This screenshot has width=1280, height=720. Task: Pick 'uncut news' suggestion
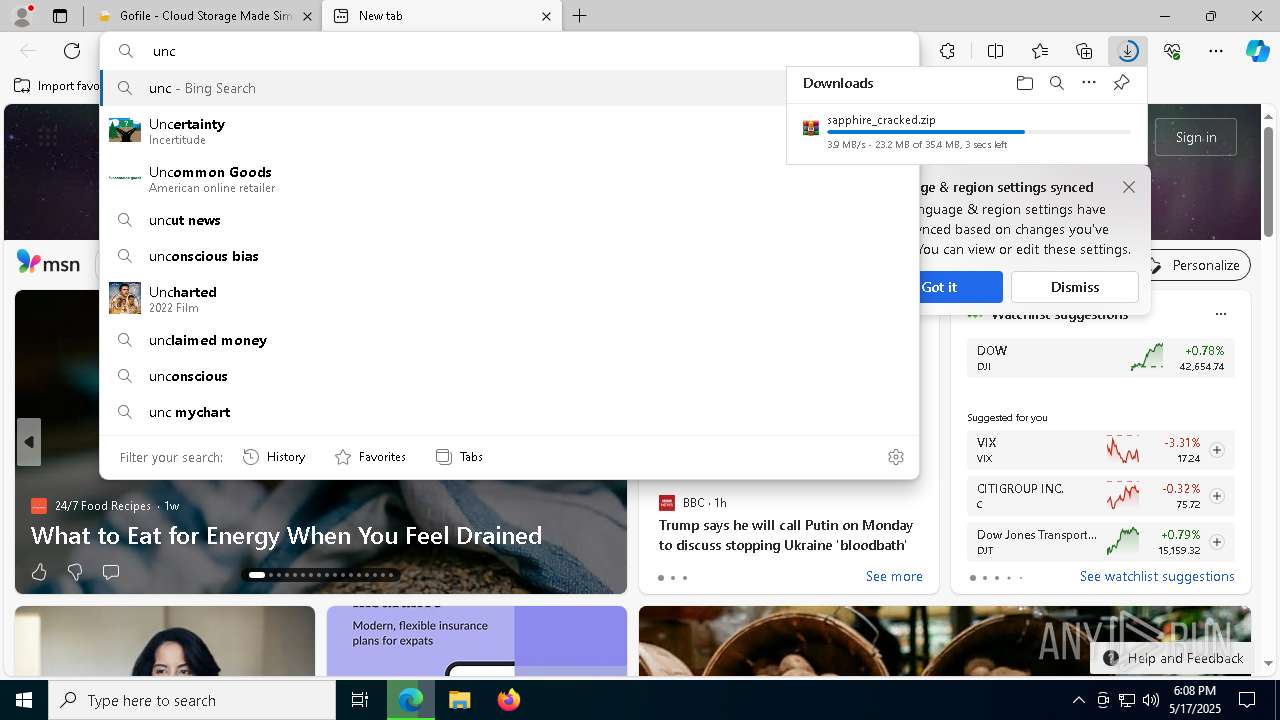[x=510, y=220]
